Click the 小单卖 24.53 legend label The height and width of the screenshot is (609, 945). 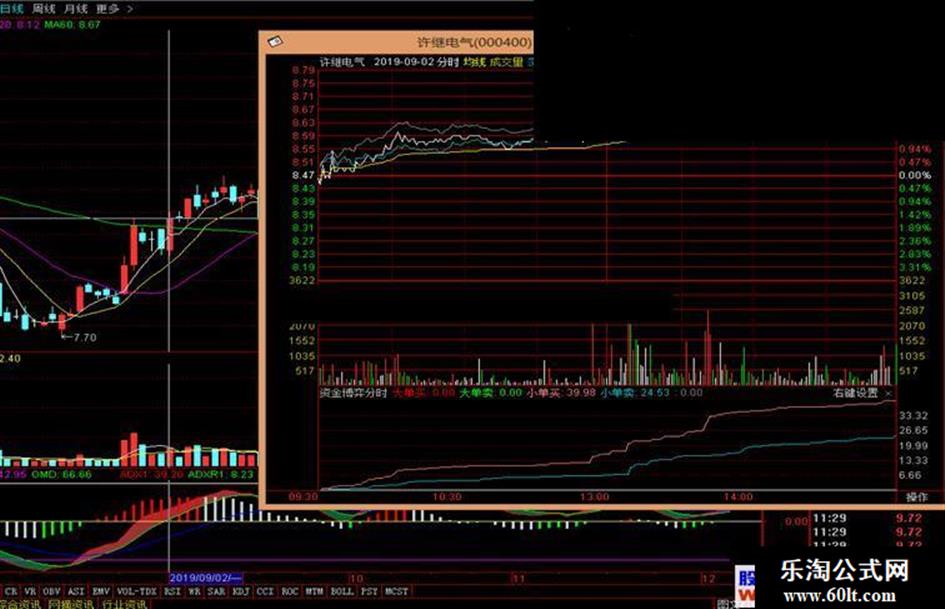635,393
